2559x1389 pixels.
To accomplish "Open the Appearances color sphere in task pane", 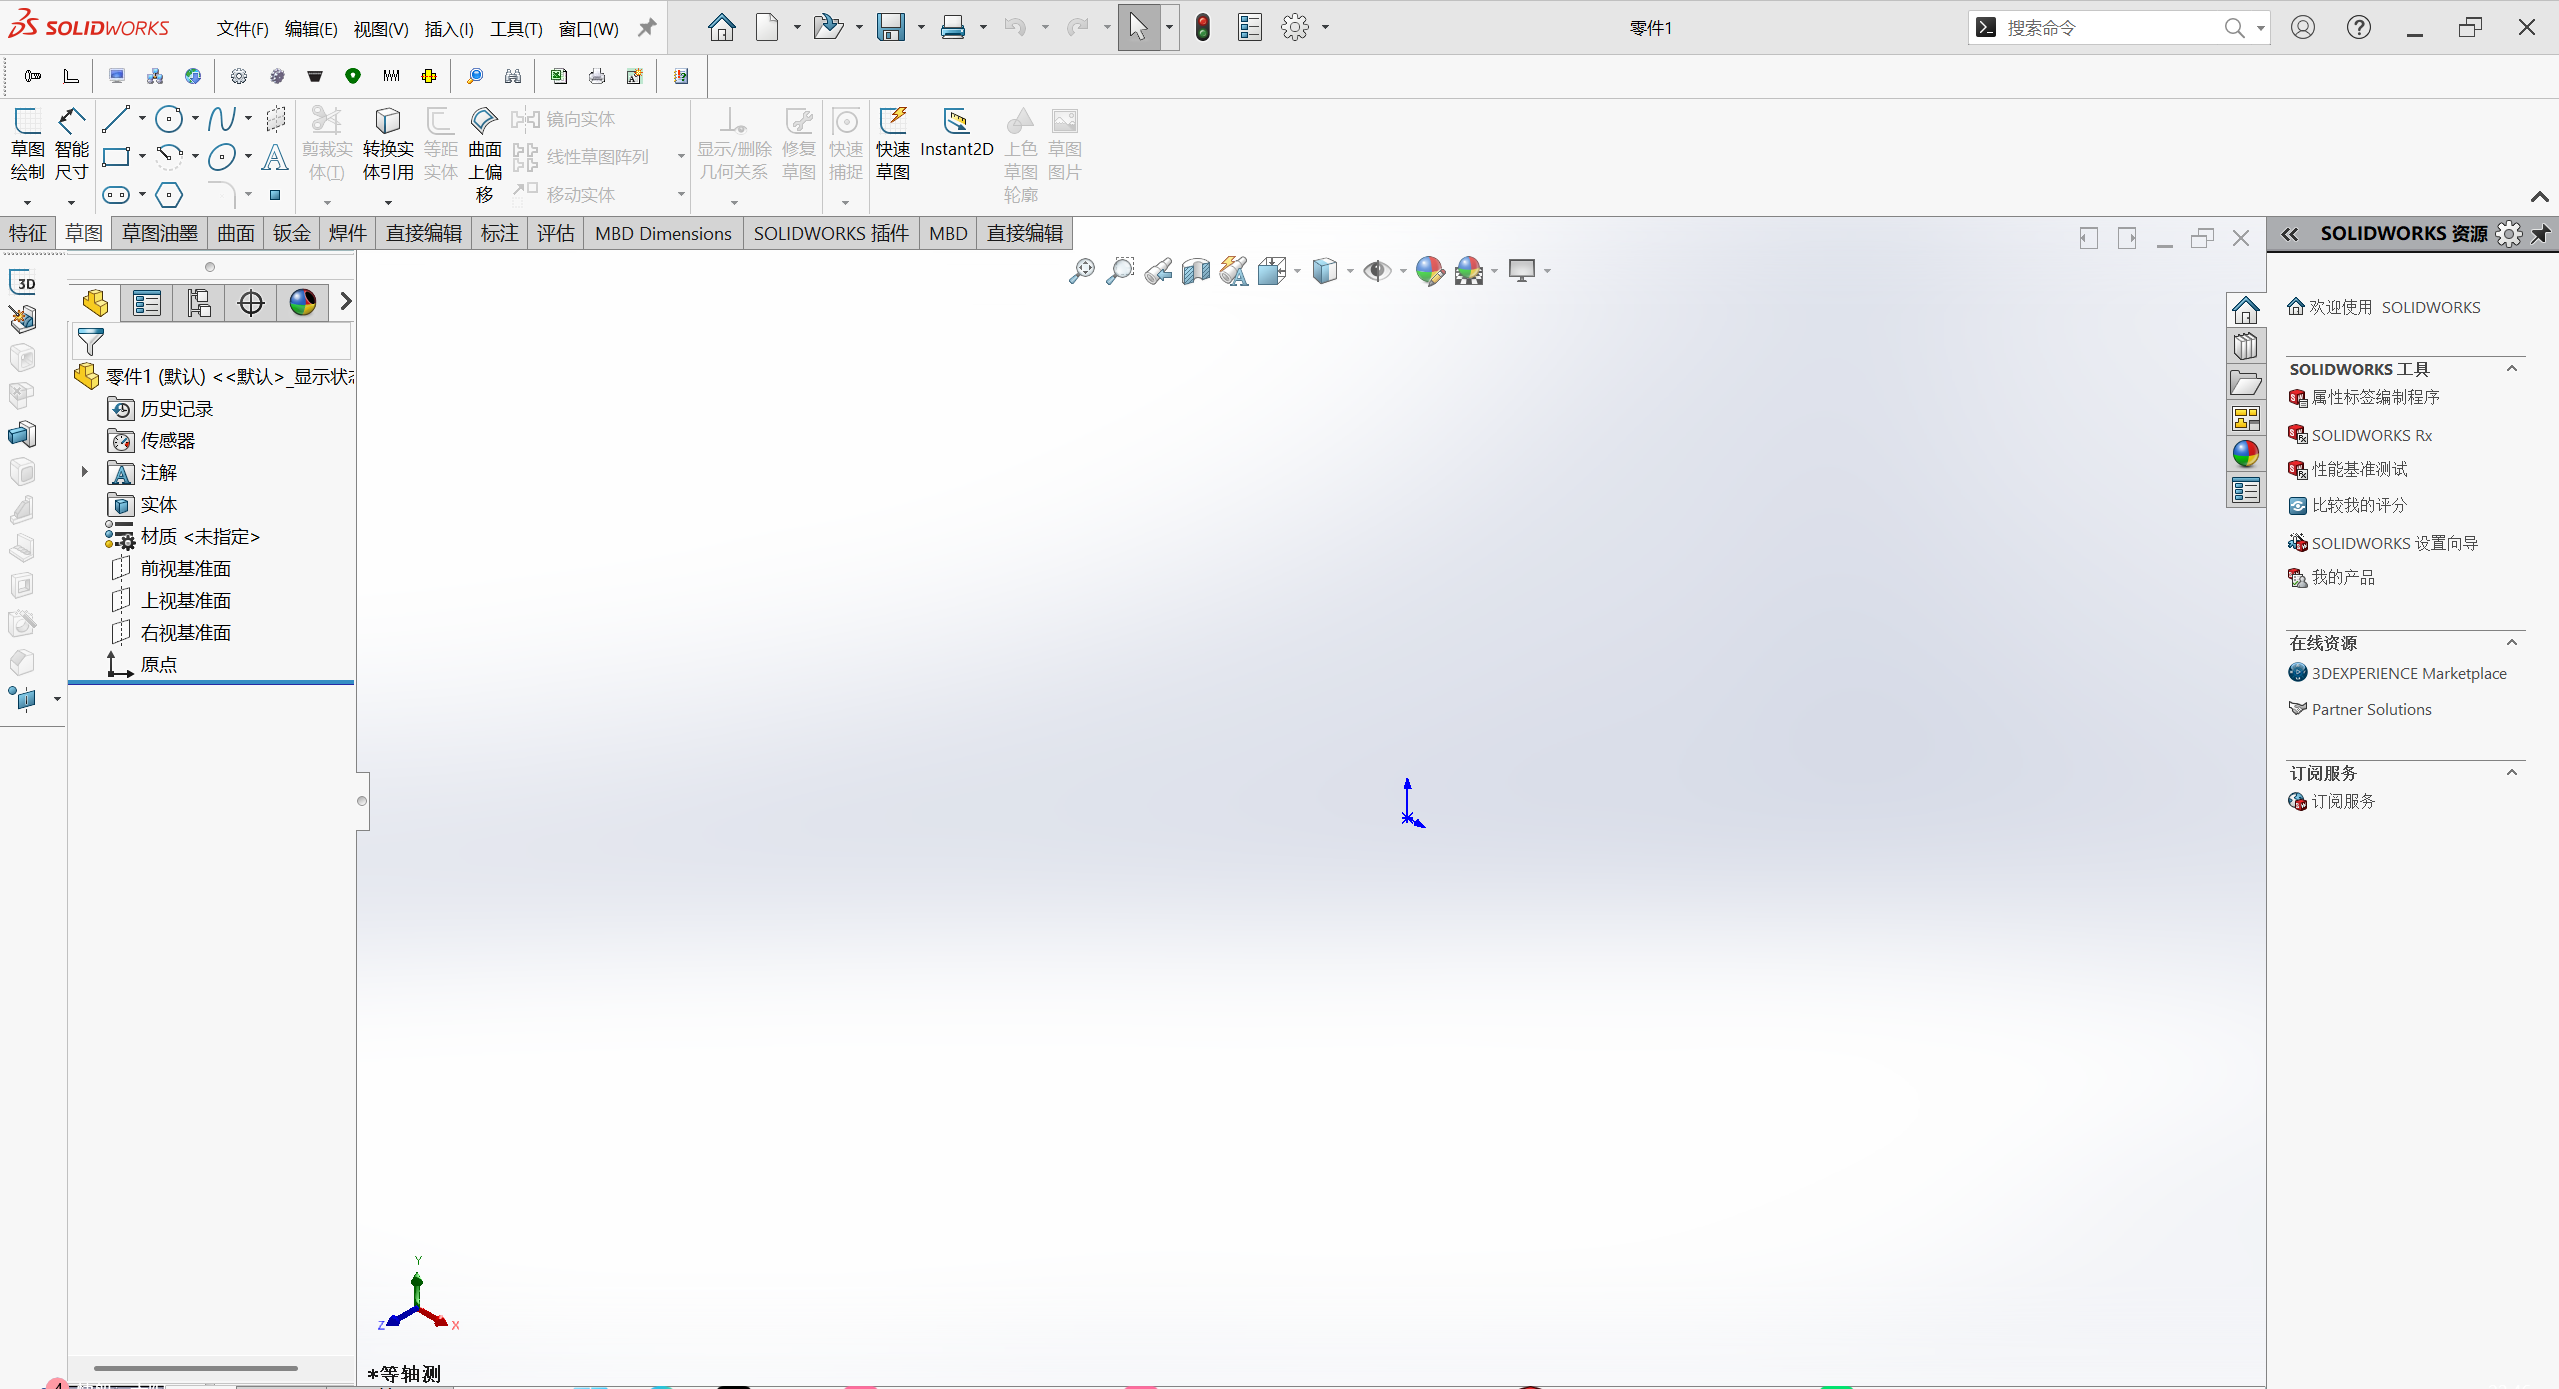I will (2245, 454).
